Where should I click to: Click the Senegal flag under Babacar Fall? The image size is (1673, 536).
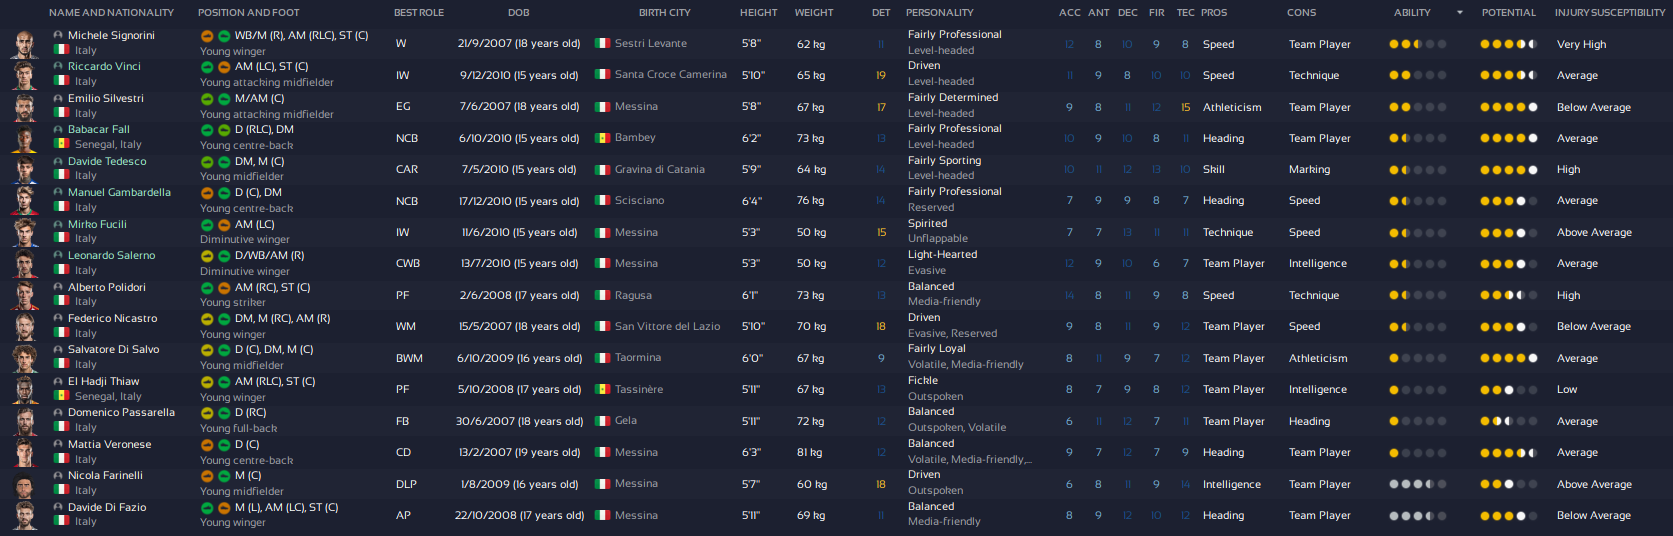pos(61,144)
